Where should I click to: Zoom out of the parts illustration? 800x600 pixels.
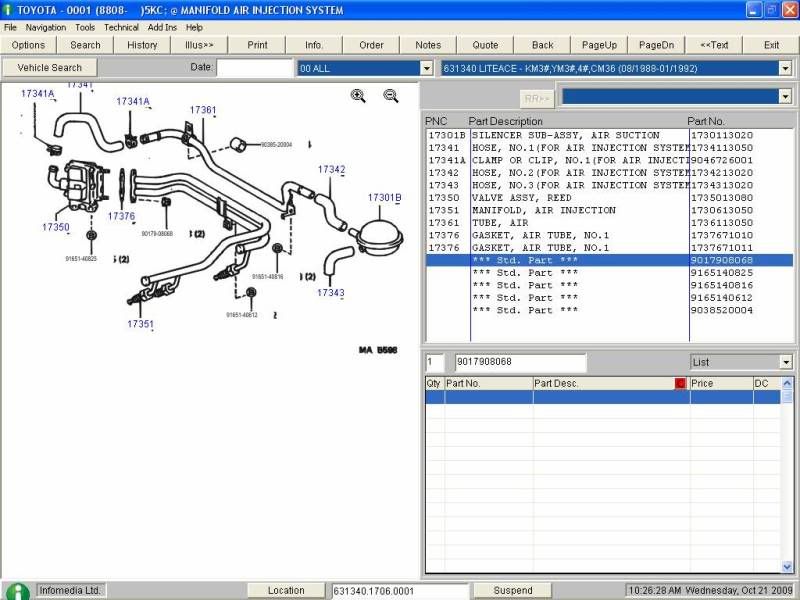(391, 95)
